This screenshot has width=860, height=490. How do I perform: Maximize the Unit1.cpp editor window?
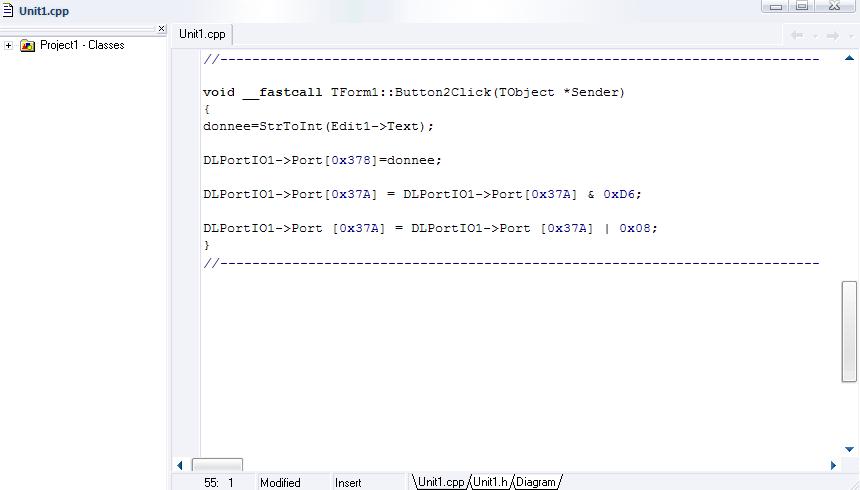pos(802,6)
